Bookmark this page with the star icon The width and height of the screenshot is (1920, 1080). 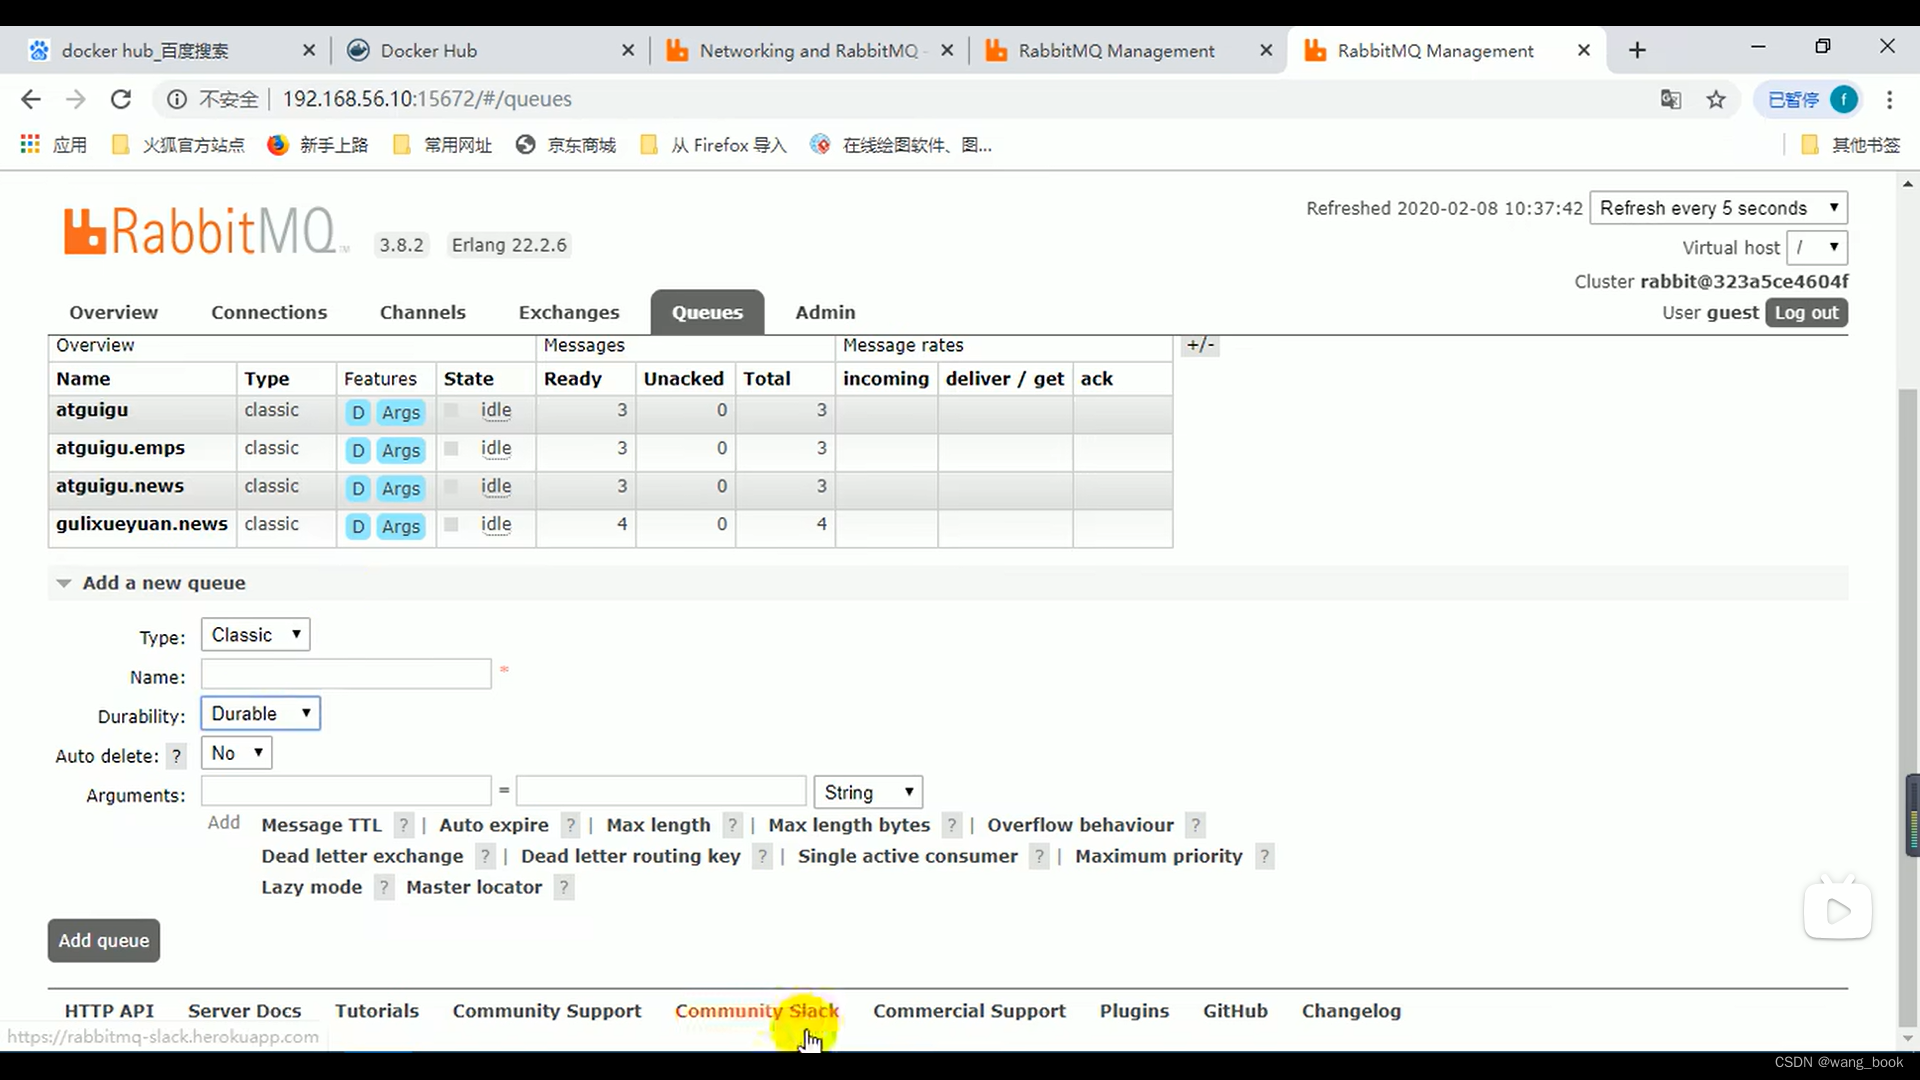coord(1716,99)
